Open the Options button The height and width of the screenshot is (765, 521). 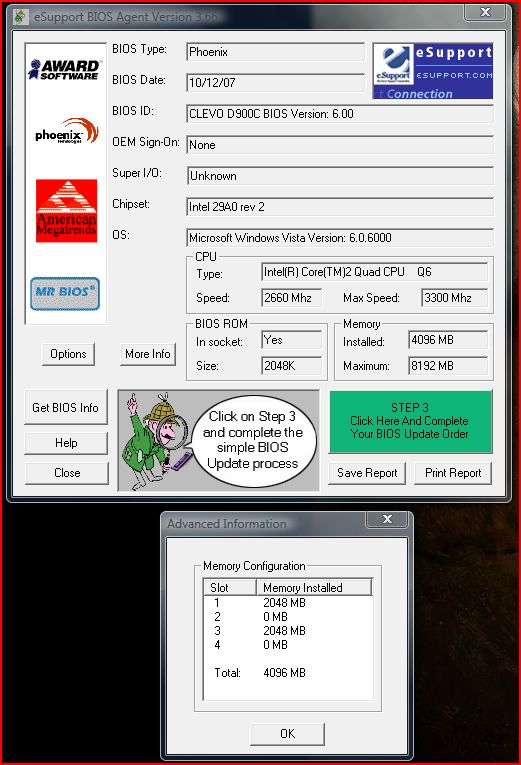(x=68, y=354)
